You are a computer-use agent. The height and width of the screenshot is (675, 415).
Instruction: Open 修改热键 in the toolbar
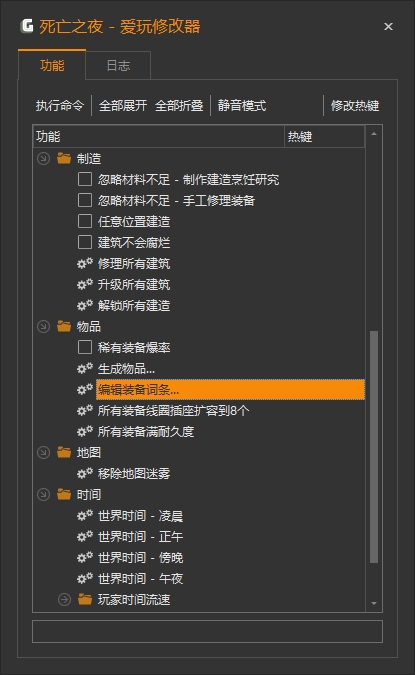[355, 105]
